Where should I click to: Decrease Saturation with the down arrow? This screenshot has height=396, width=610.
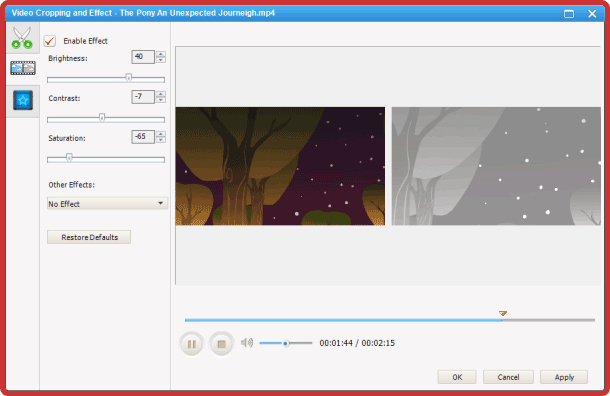(x=161, y=140)
